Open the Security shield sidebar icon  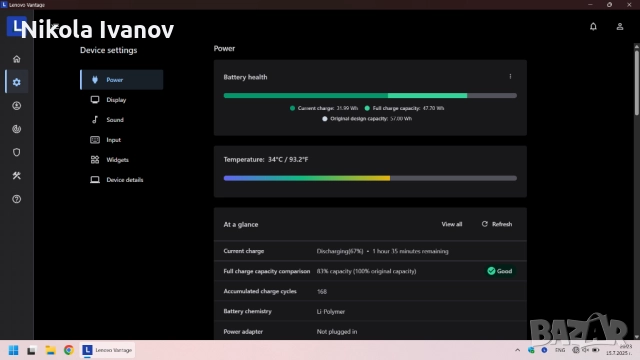click(x=16, y=152)
